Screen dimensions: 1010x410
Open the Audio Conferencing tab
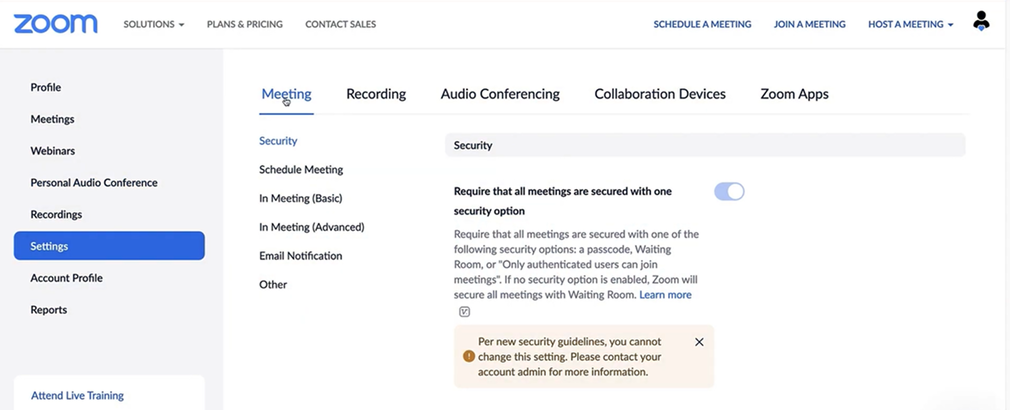pyautogui.click(x=500, y=94)
